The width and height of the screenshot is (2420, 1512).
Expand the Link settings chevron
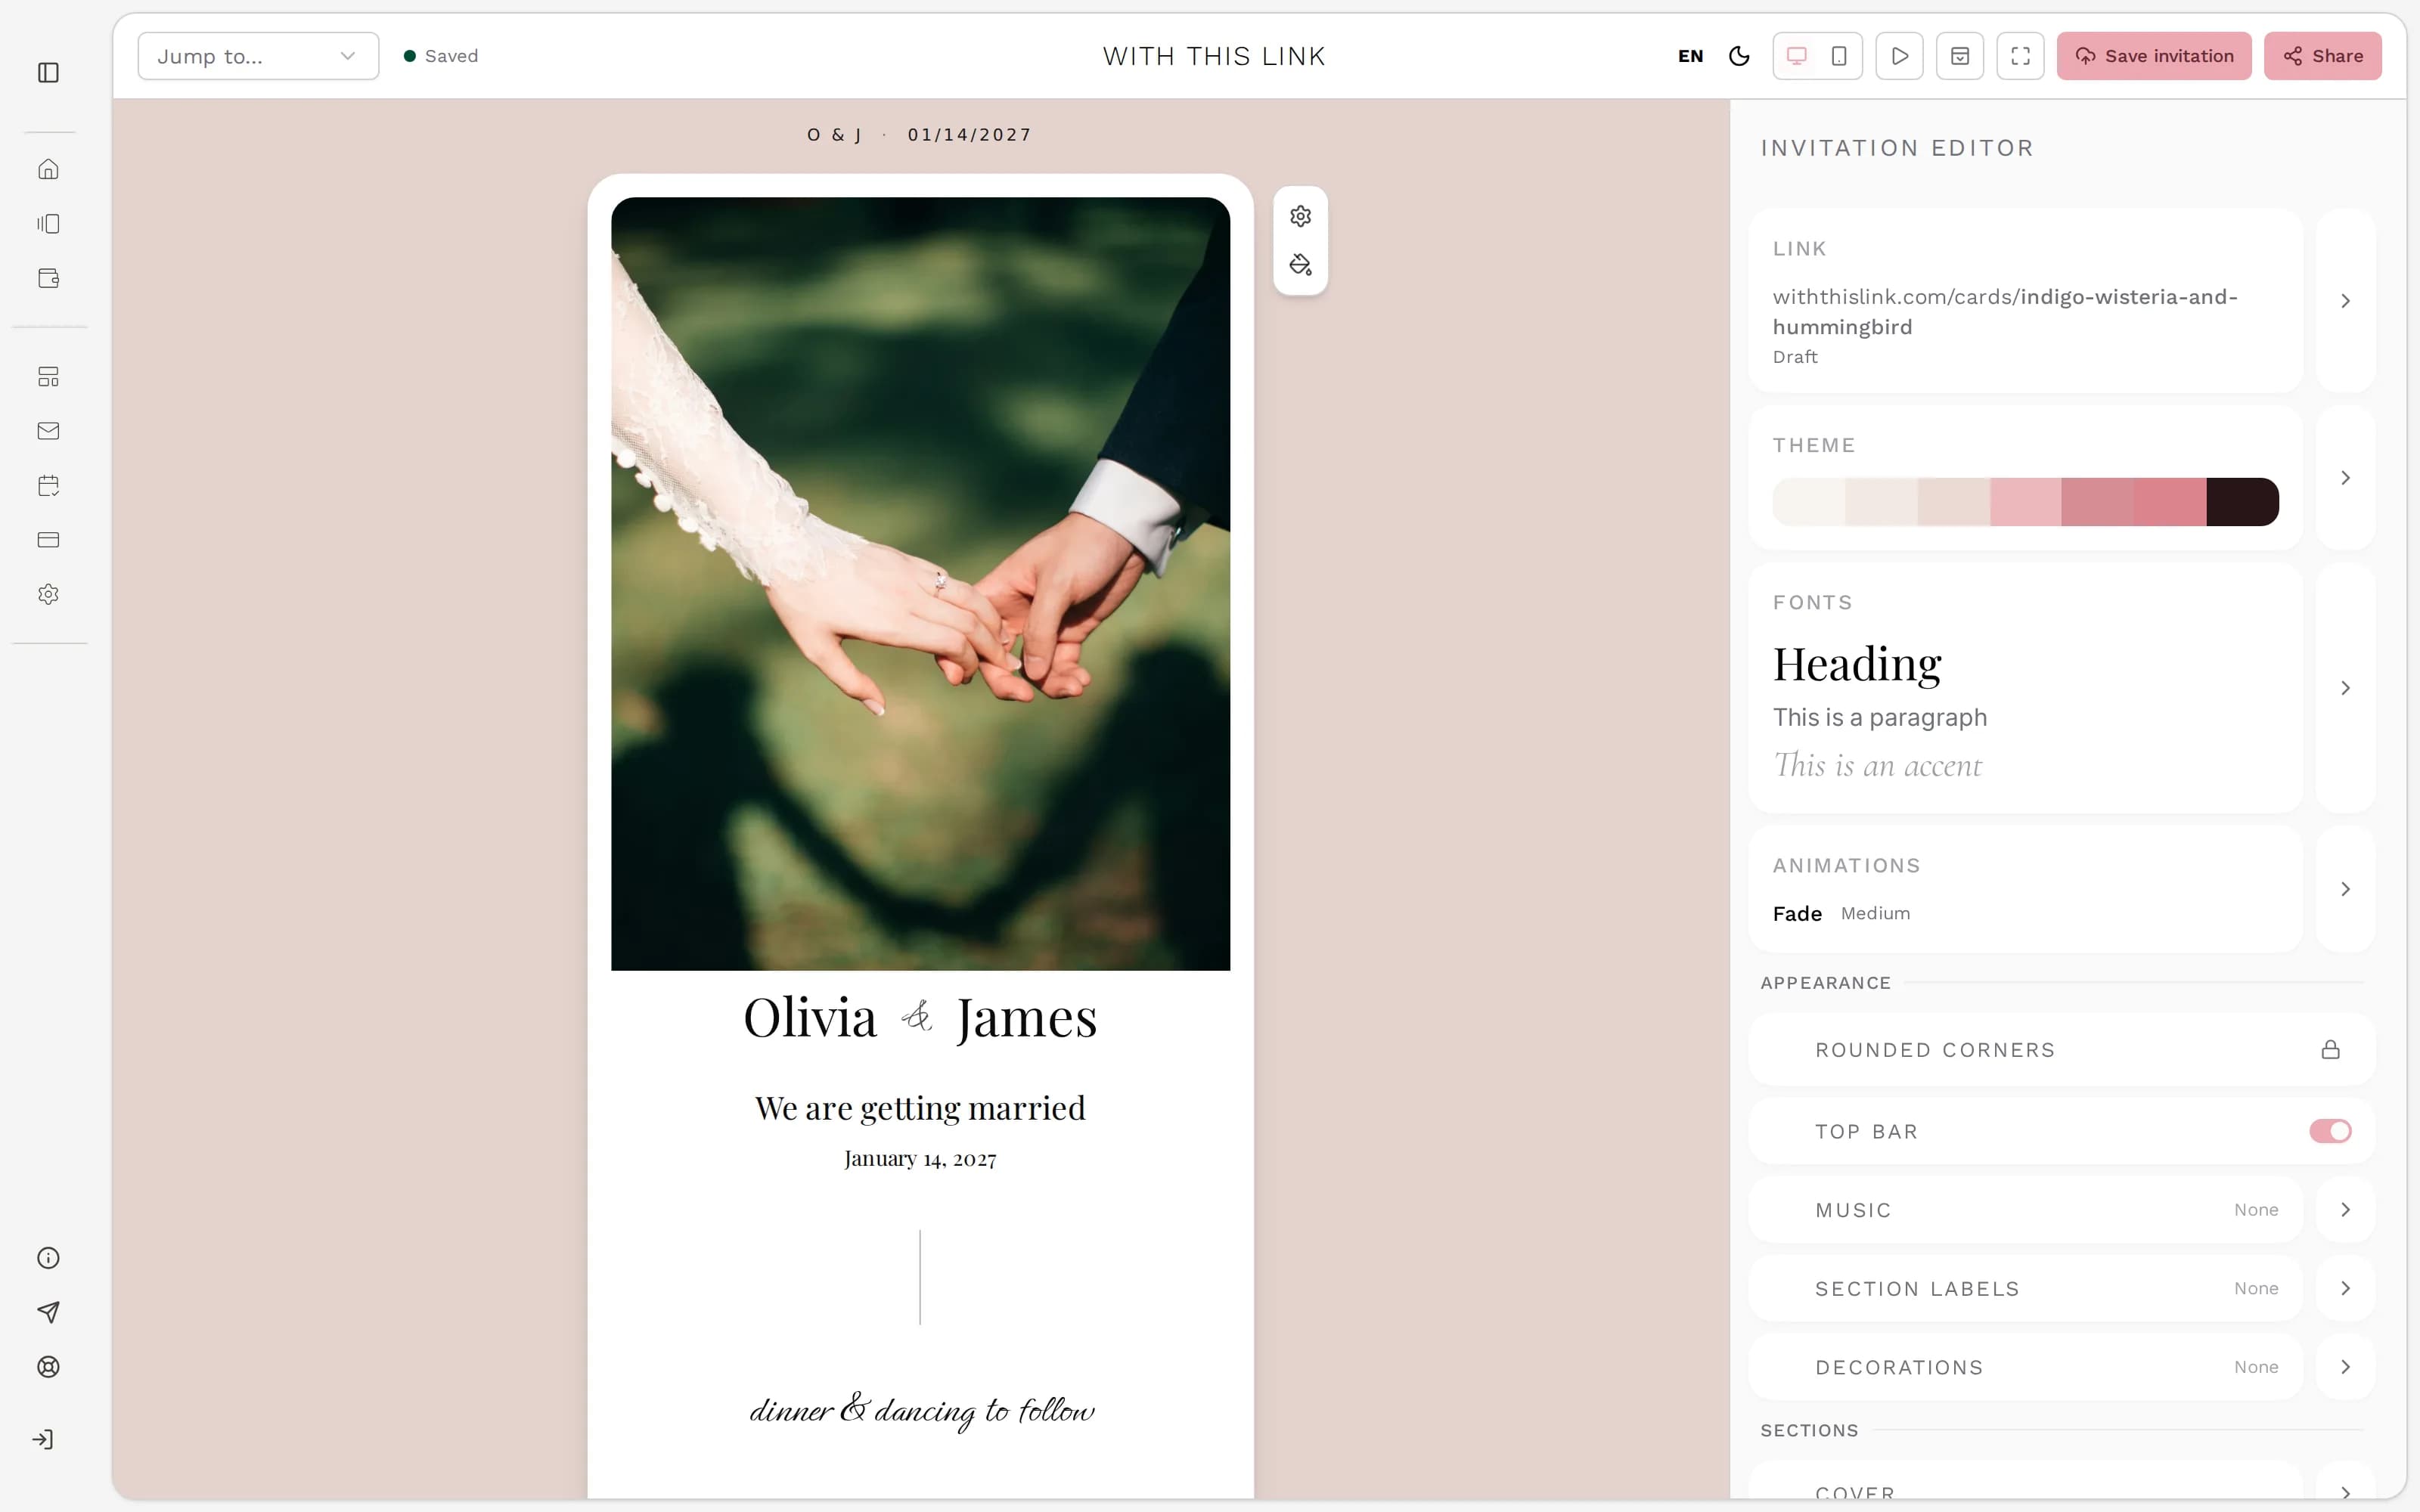click(x=2345, y=301)
